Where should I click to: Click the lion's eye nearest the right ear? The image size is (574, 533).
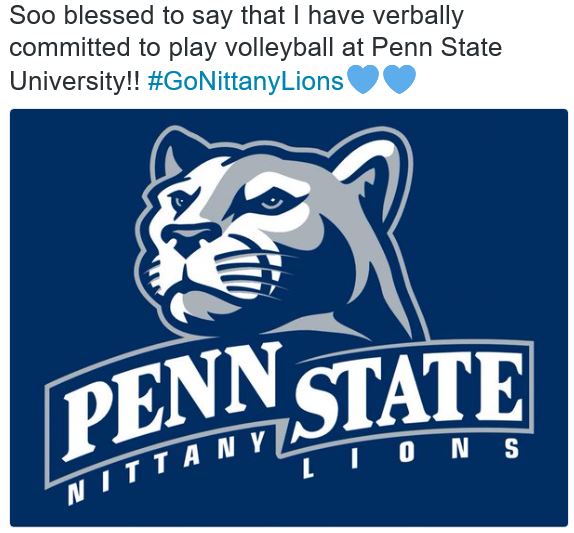click(273, 202)
